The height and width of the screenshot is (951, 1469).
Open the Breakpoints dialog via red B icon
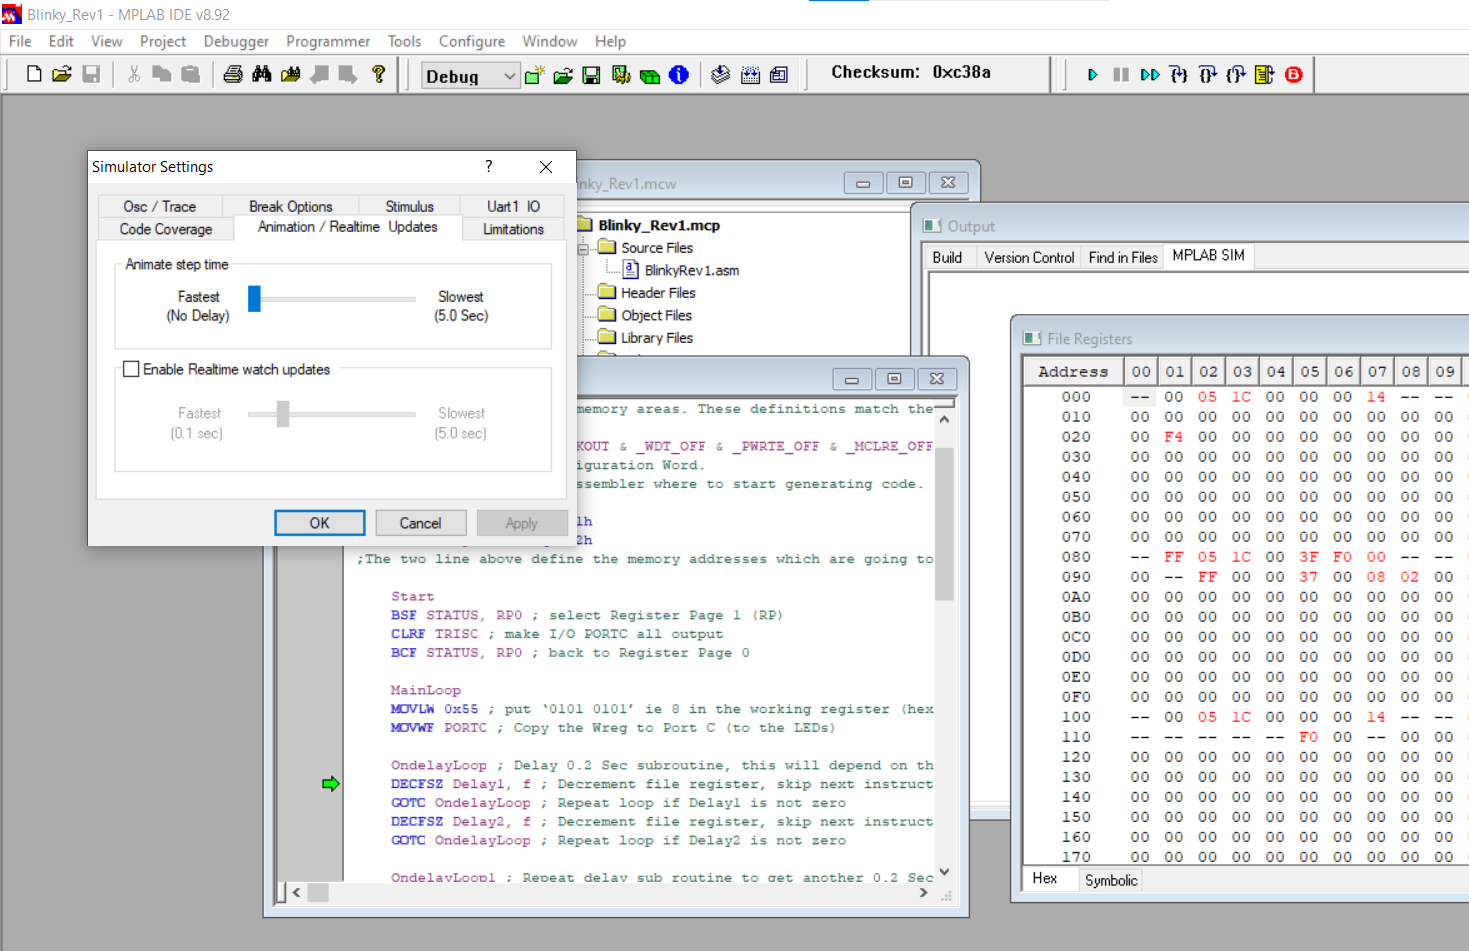point(1292,74)
